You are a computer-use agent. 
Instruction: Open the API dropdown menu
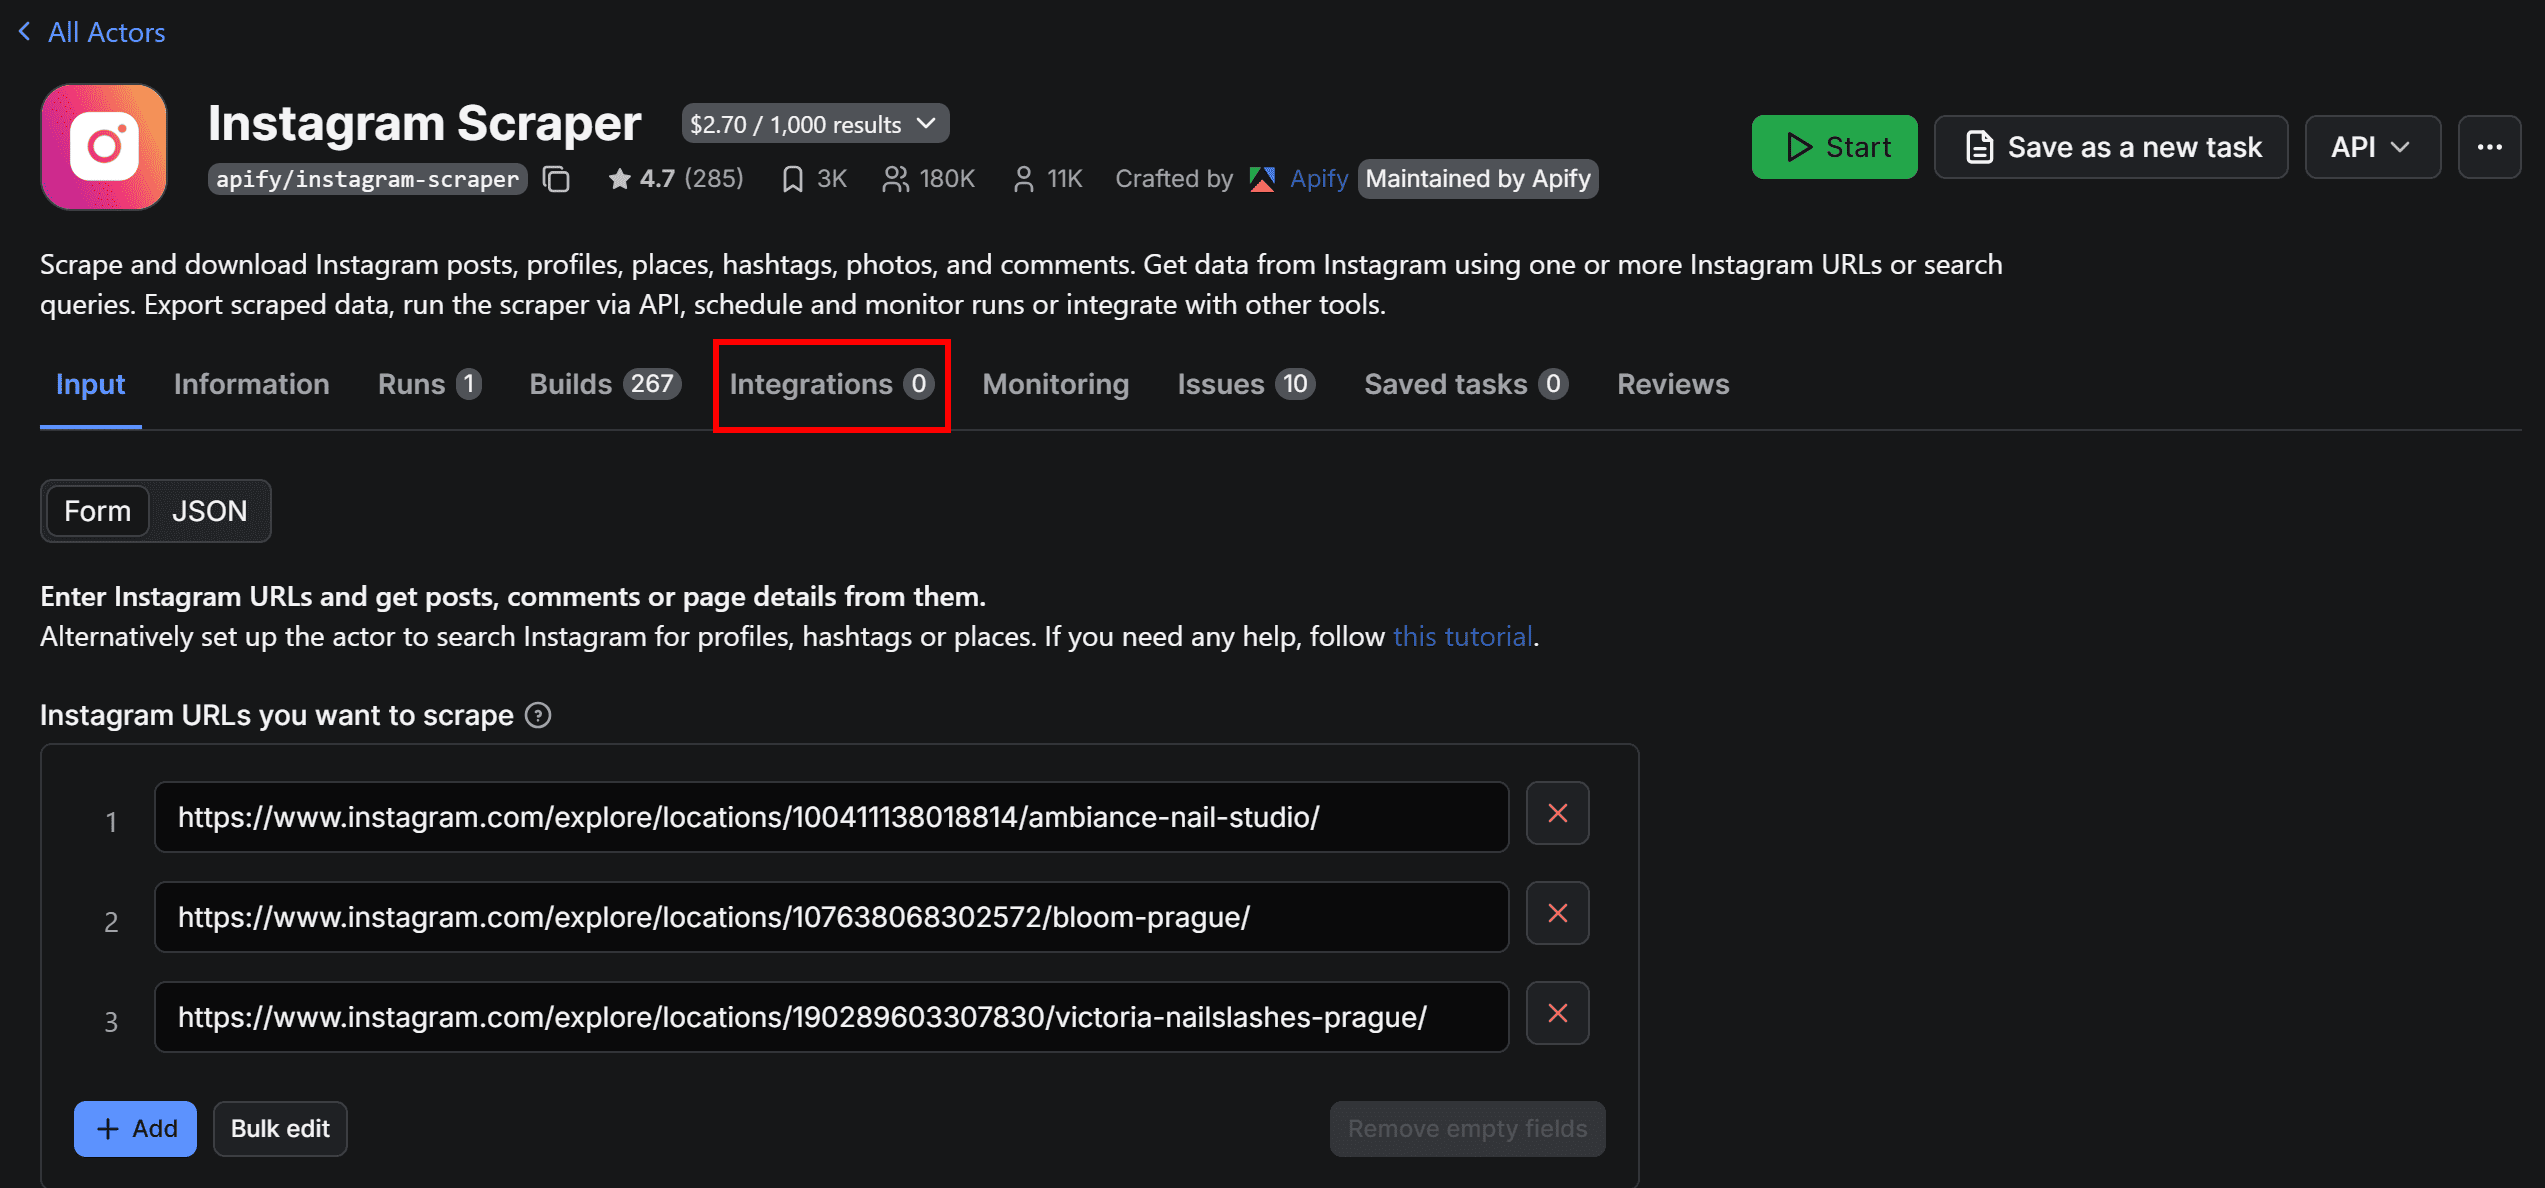tap(2372, 146)
